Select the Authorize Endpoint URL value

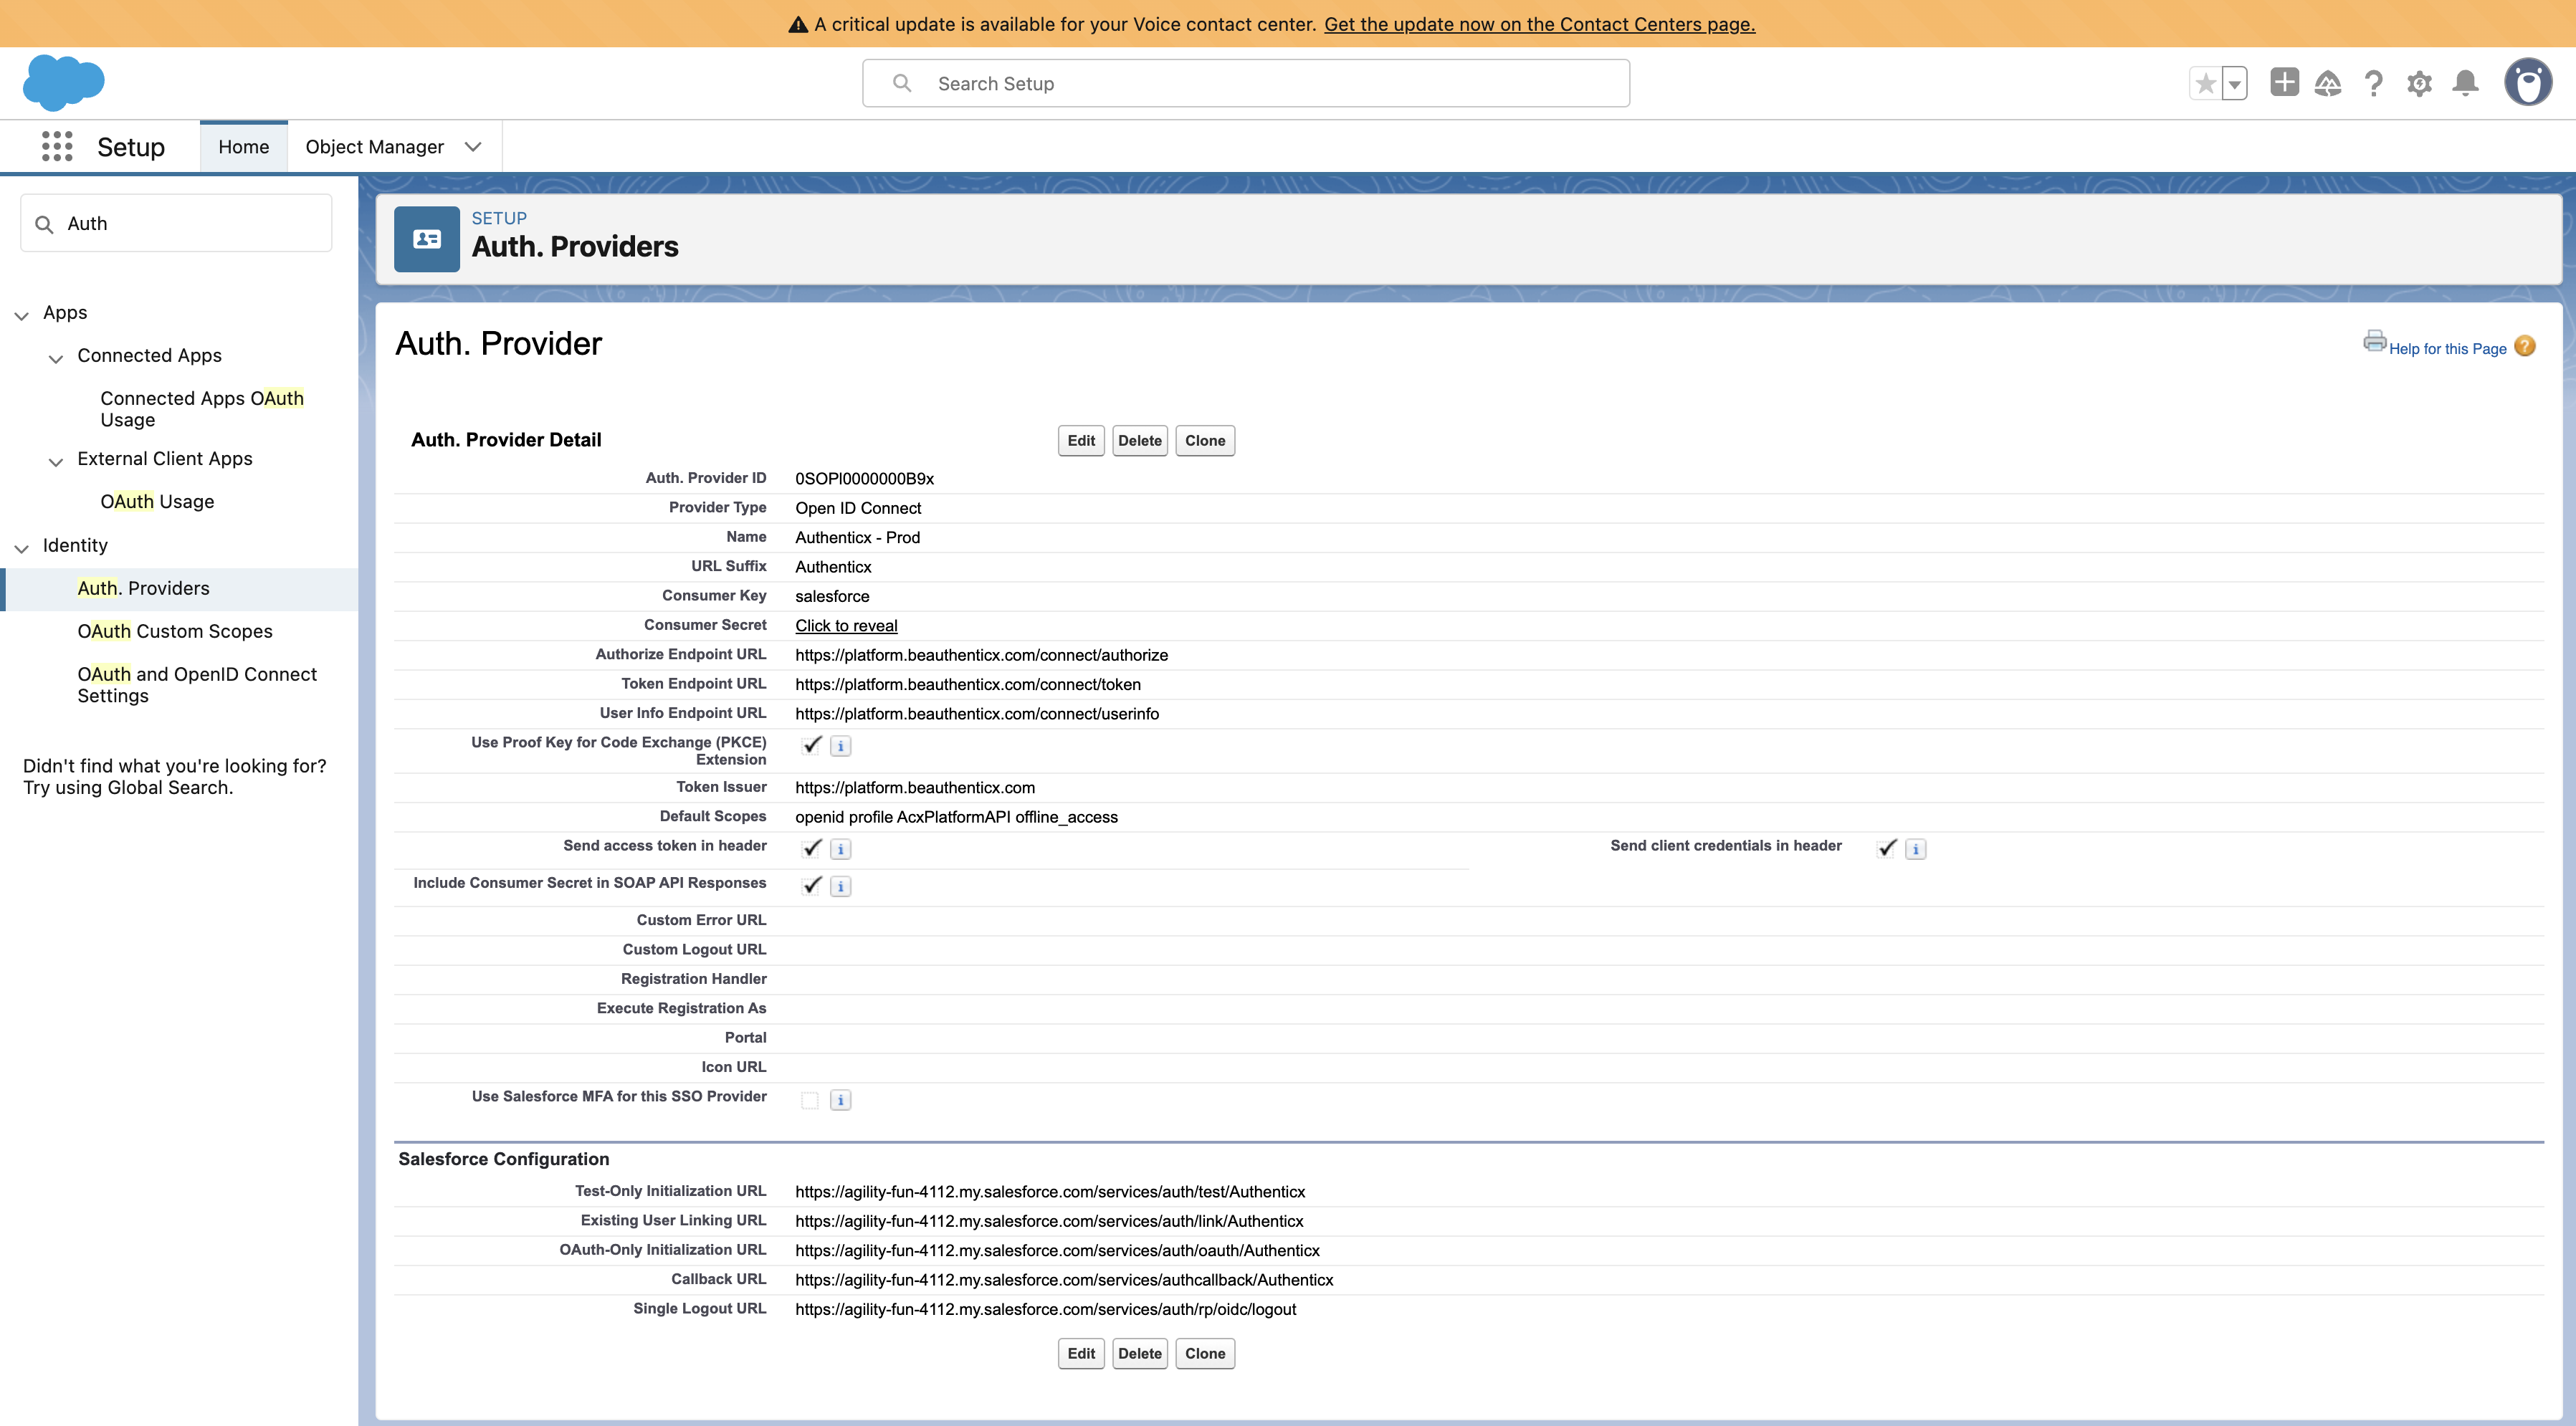coord(981,655)
